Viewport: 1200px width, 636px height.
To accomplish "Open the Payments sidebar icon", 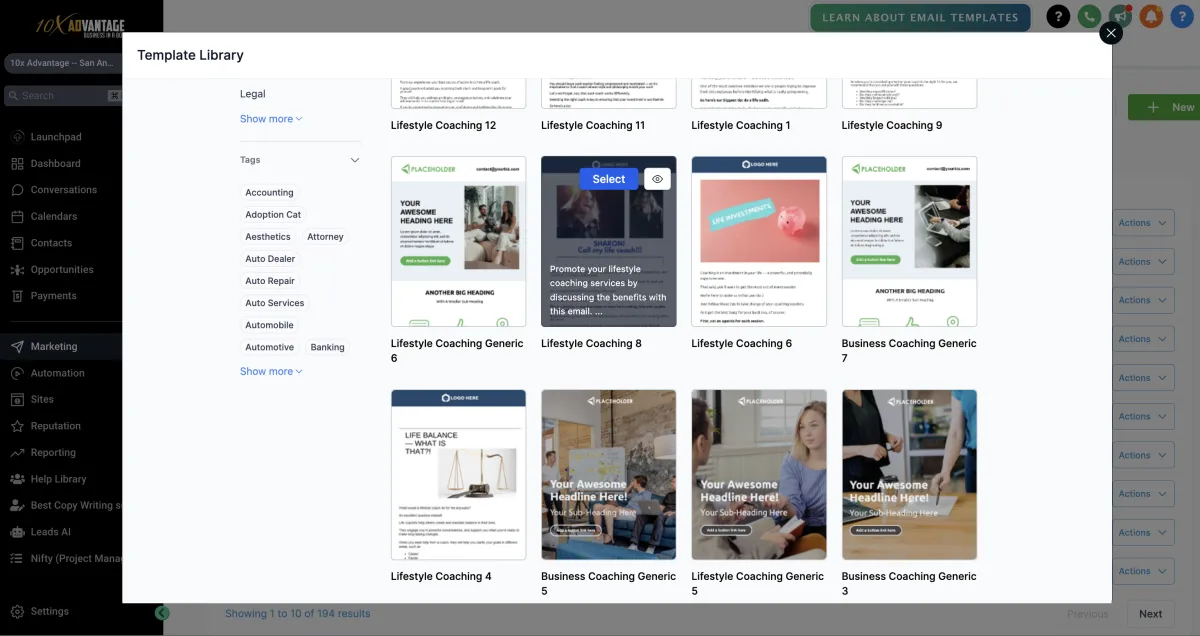I will coord(17,296).
